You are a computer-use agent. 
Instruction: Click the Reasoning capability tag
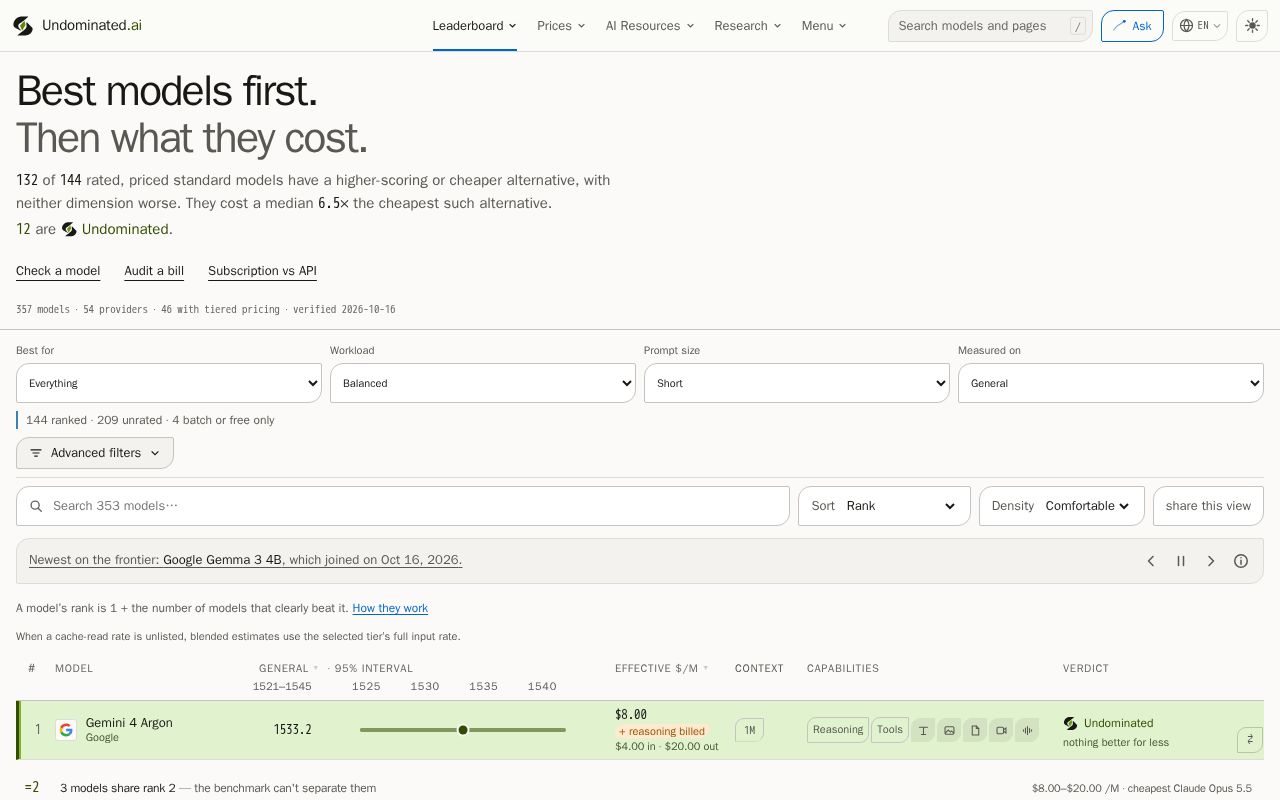[838, 730]
